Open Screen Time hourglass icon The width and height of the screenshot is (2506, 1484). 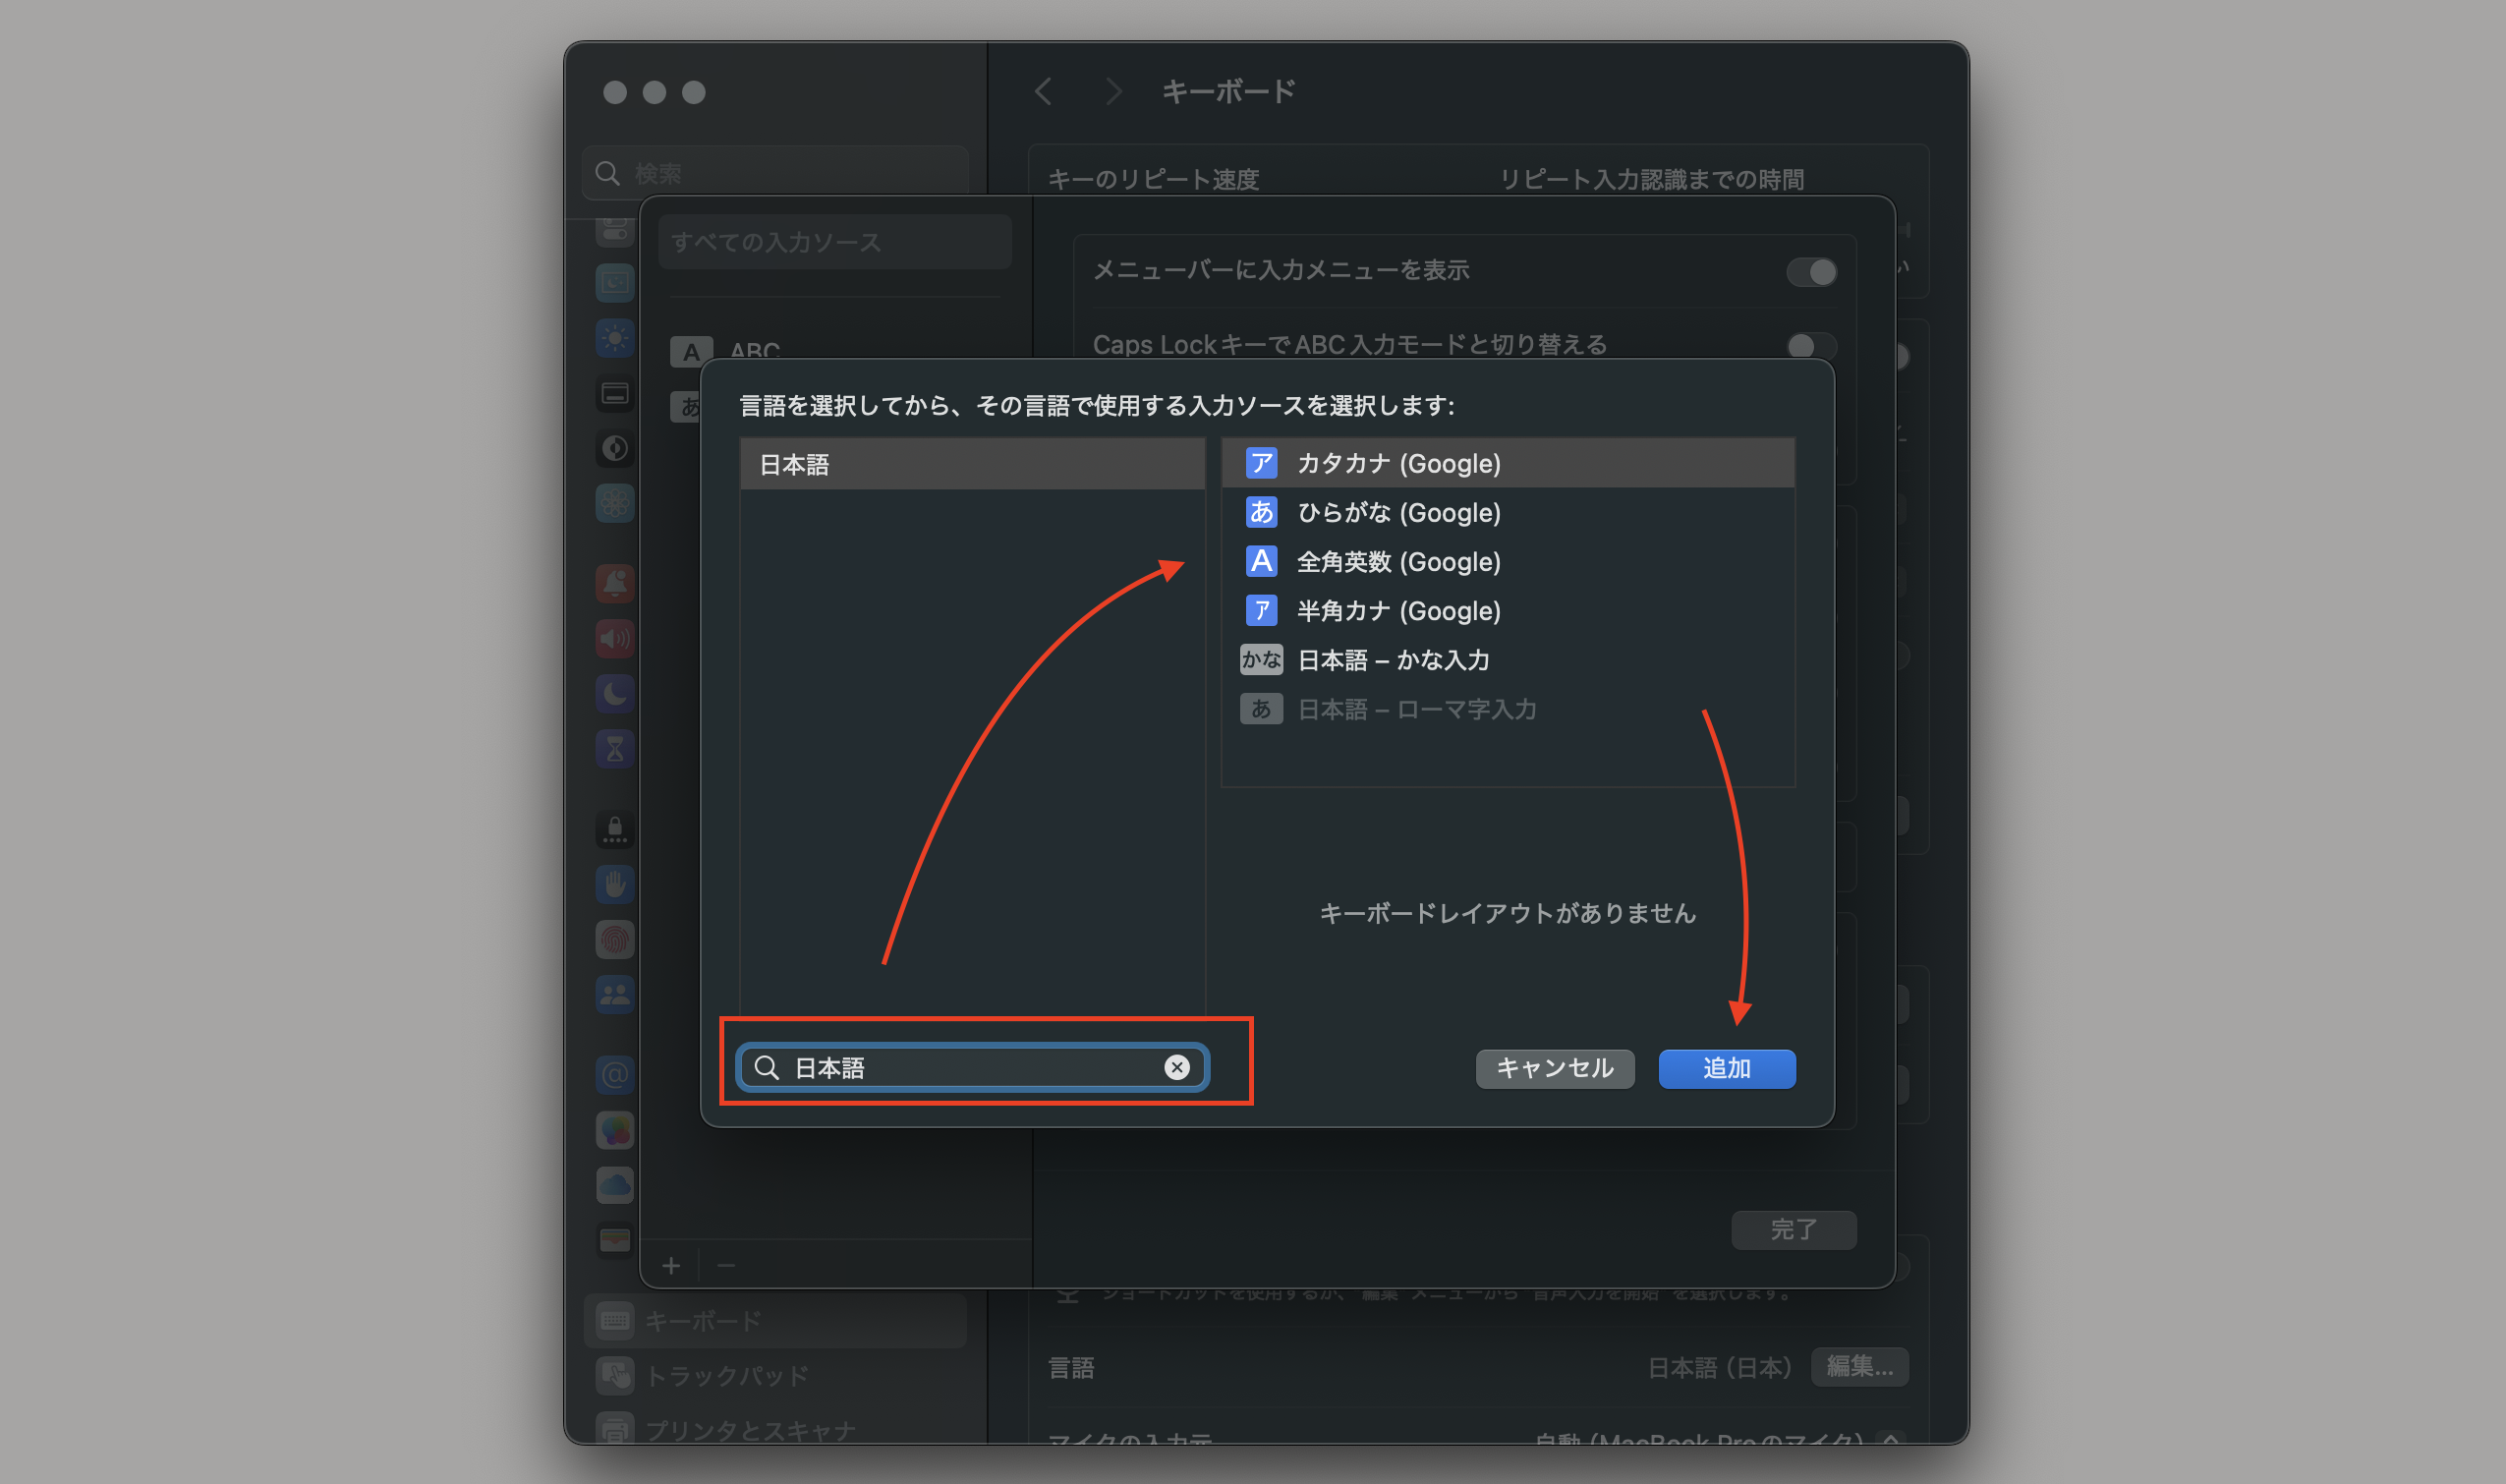pos(615,748)
